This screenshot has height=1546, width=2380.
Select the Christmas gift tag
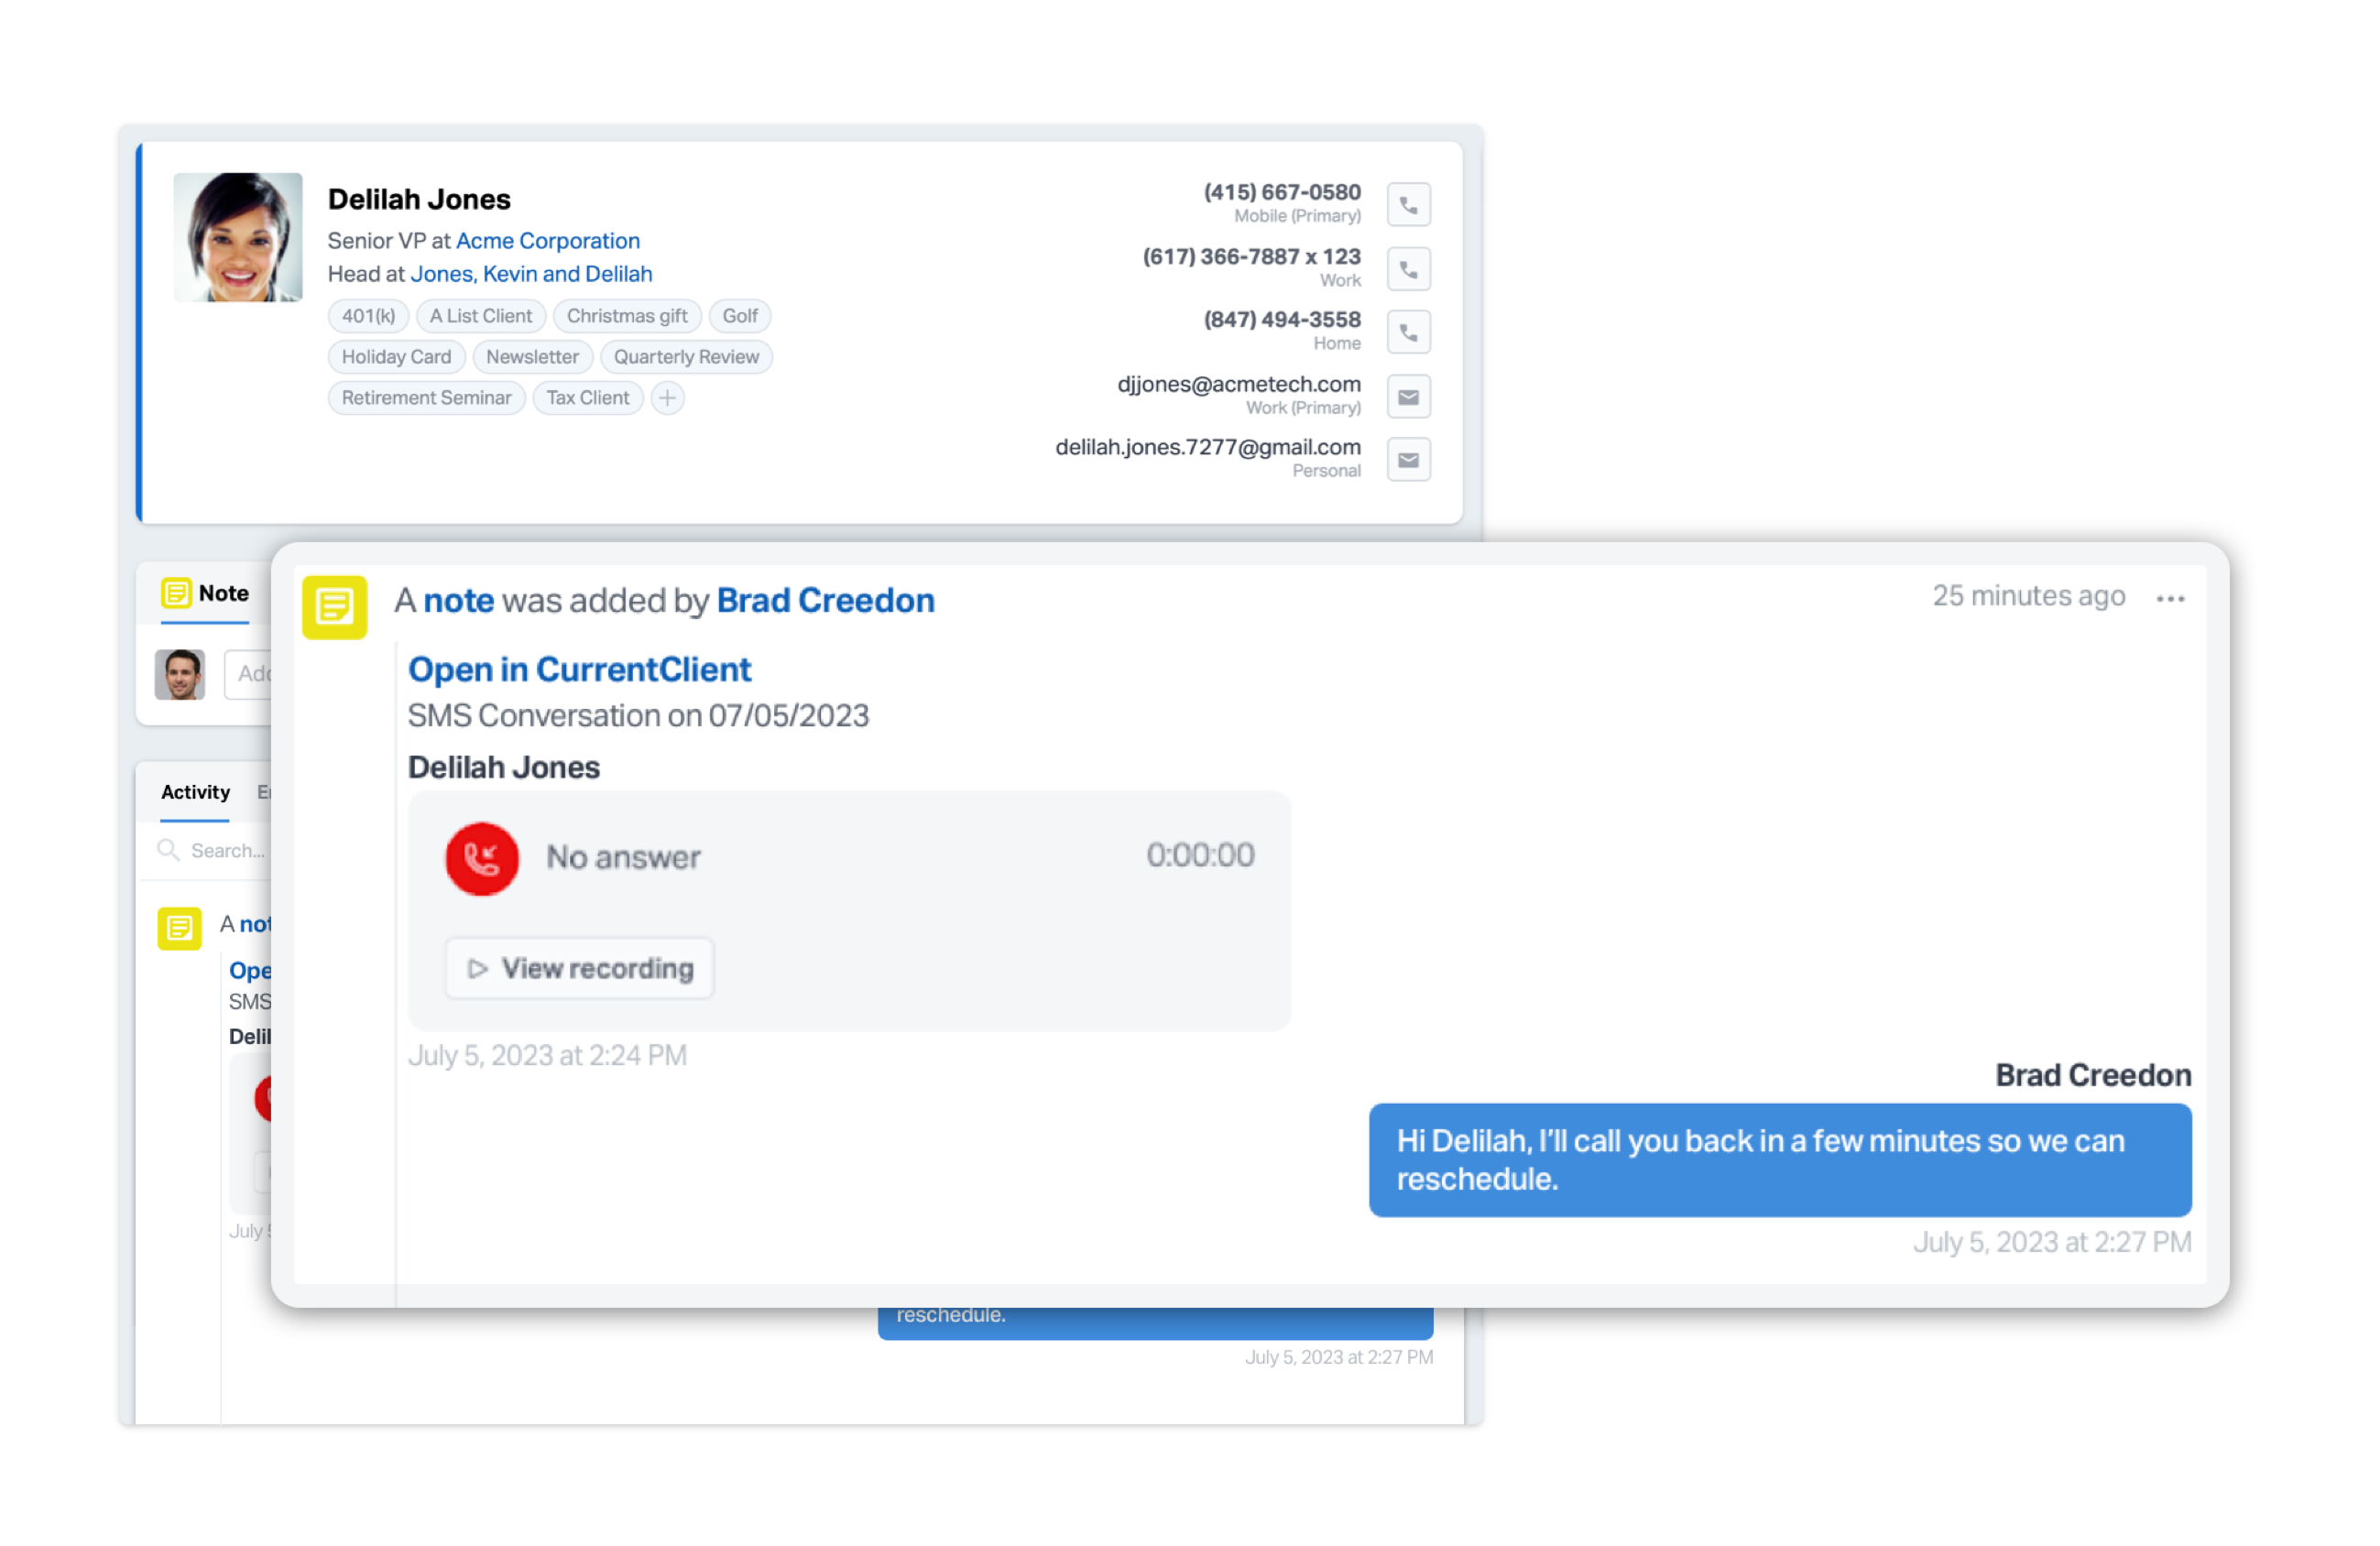click(627, 316)
